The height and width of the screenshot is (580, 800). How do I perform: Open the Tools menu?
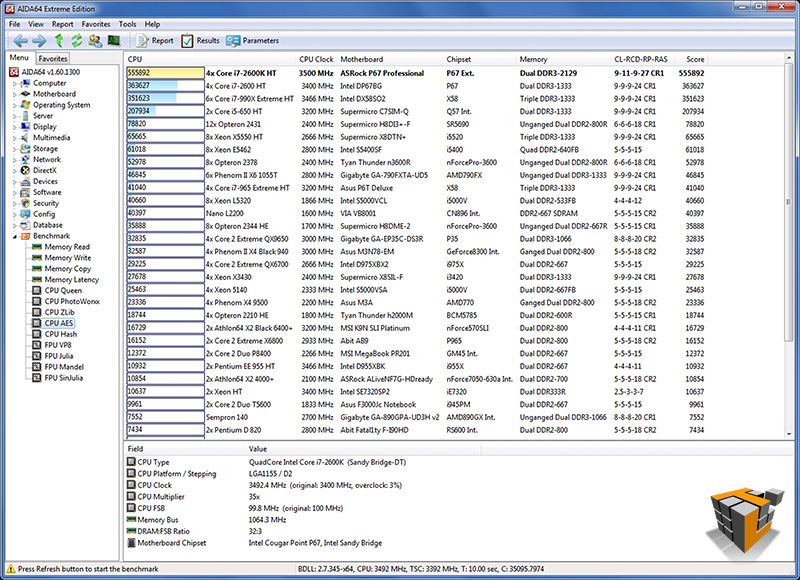pyautogui.click(x=127, y=24)
